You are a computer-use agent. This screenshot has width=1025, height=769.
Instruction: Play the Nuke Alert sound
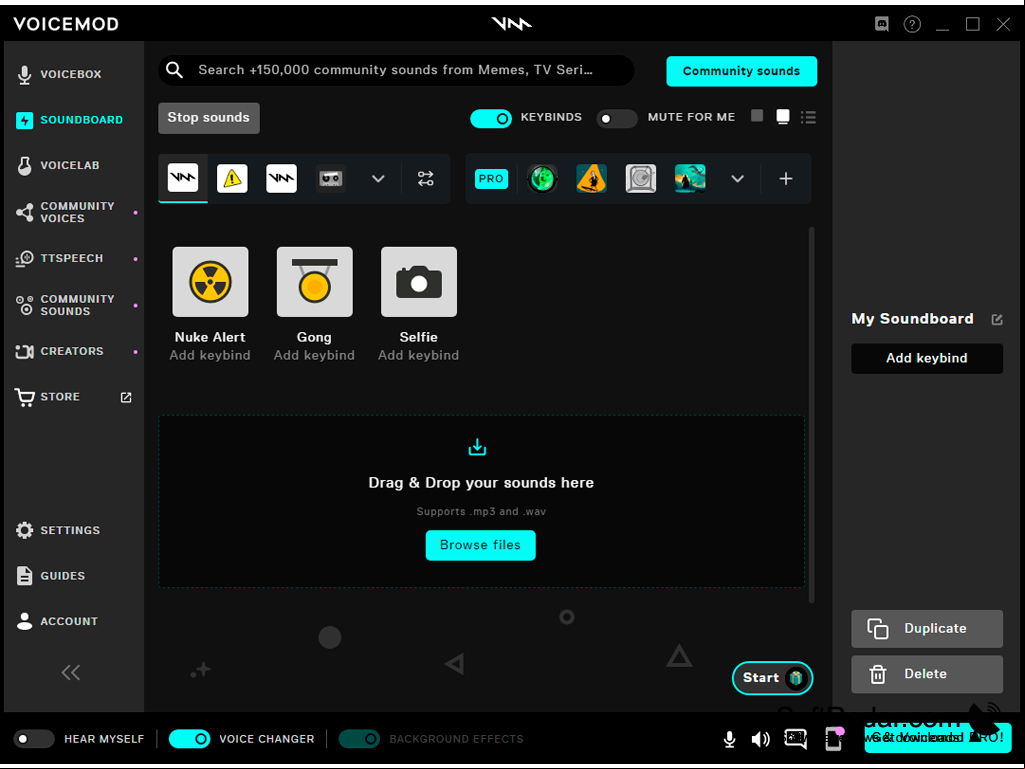tap(210, 282)
